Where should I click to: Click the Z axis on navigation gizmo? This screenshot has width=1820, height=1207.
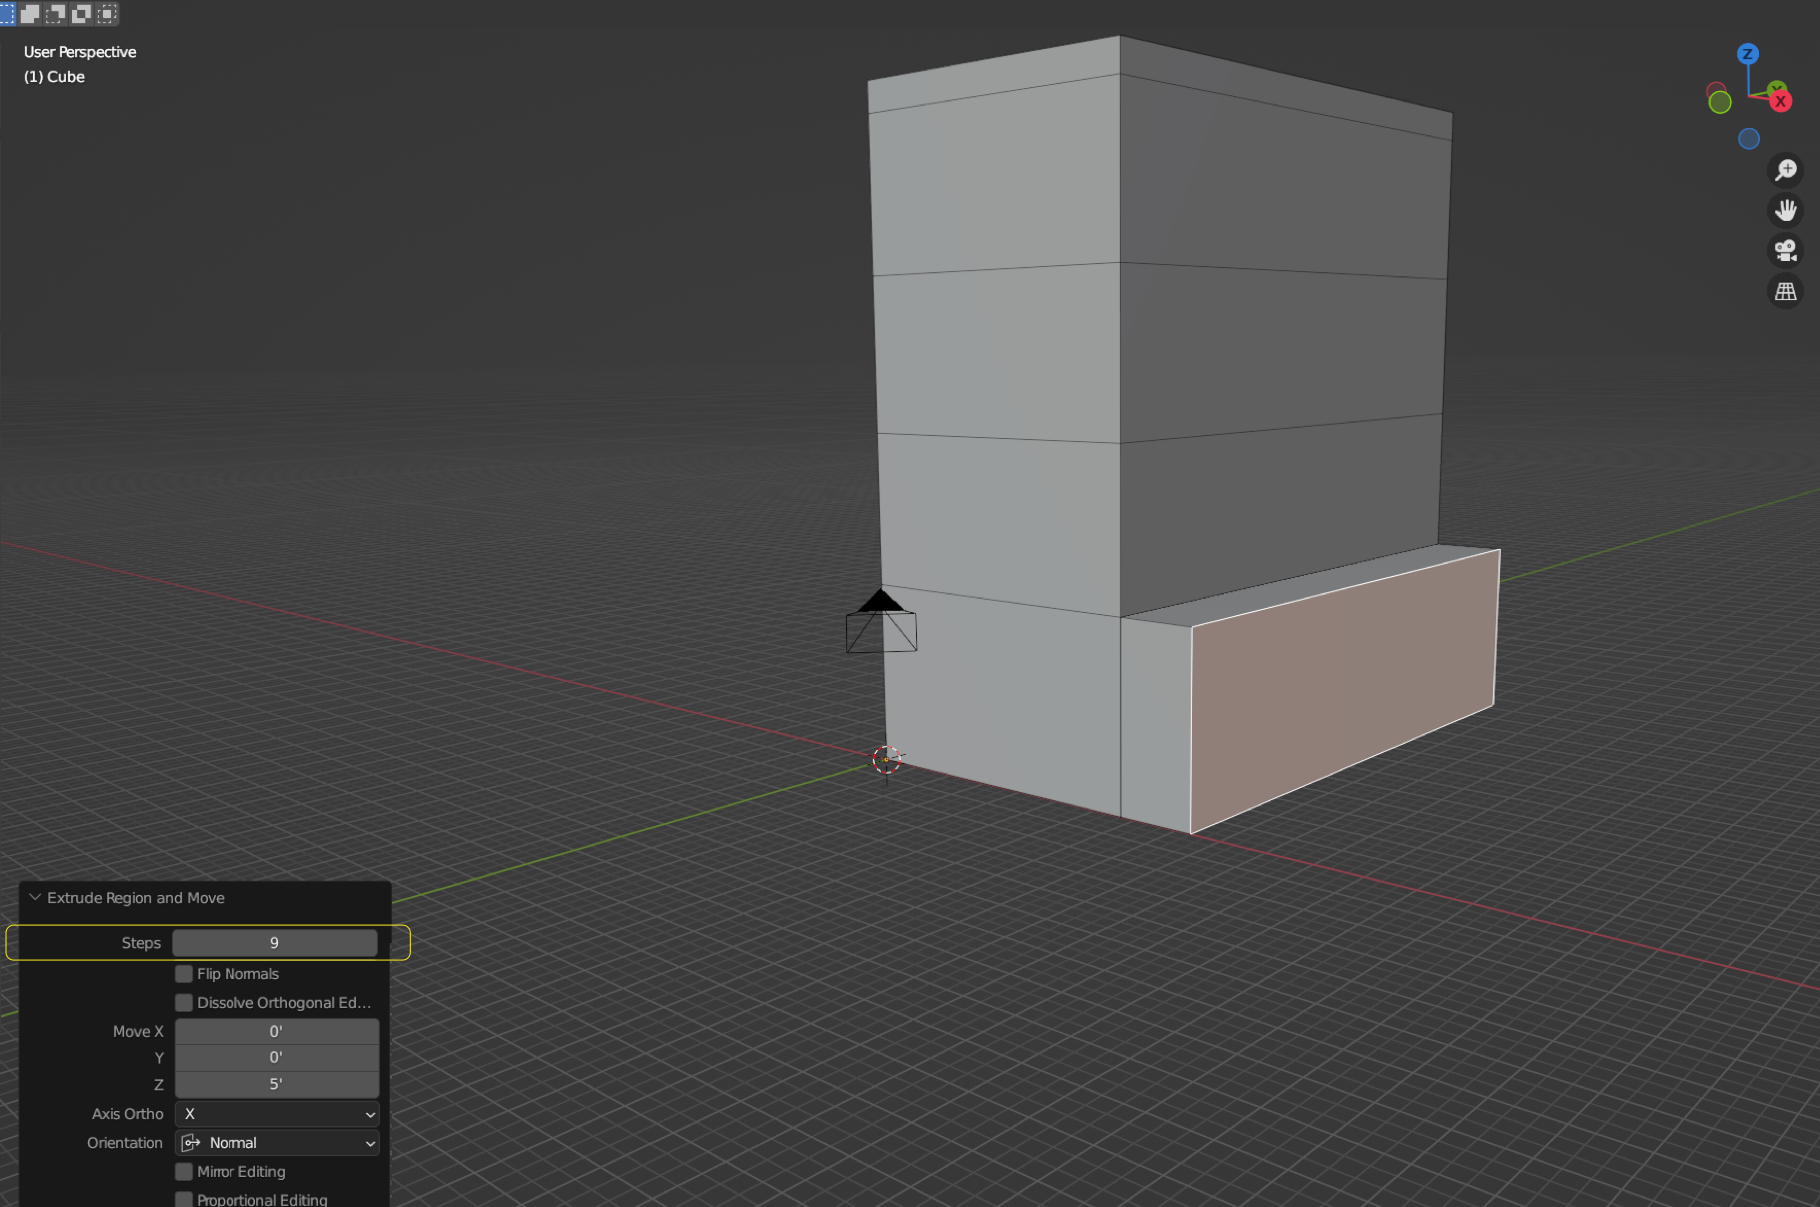click(1747, 54)
